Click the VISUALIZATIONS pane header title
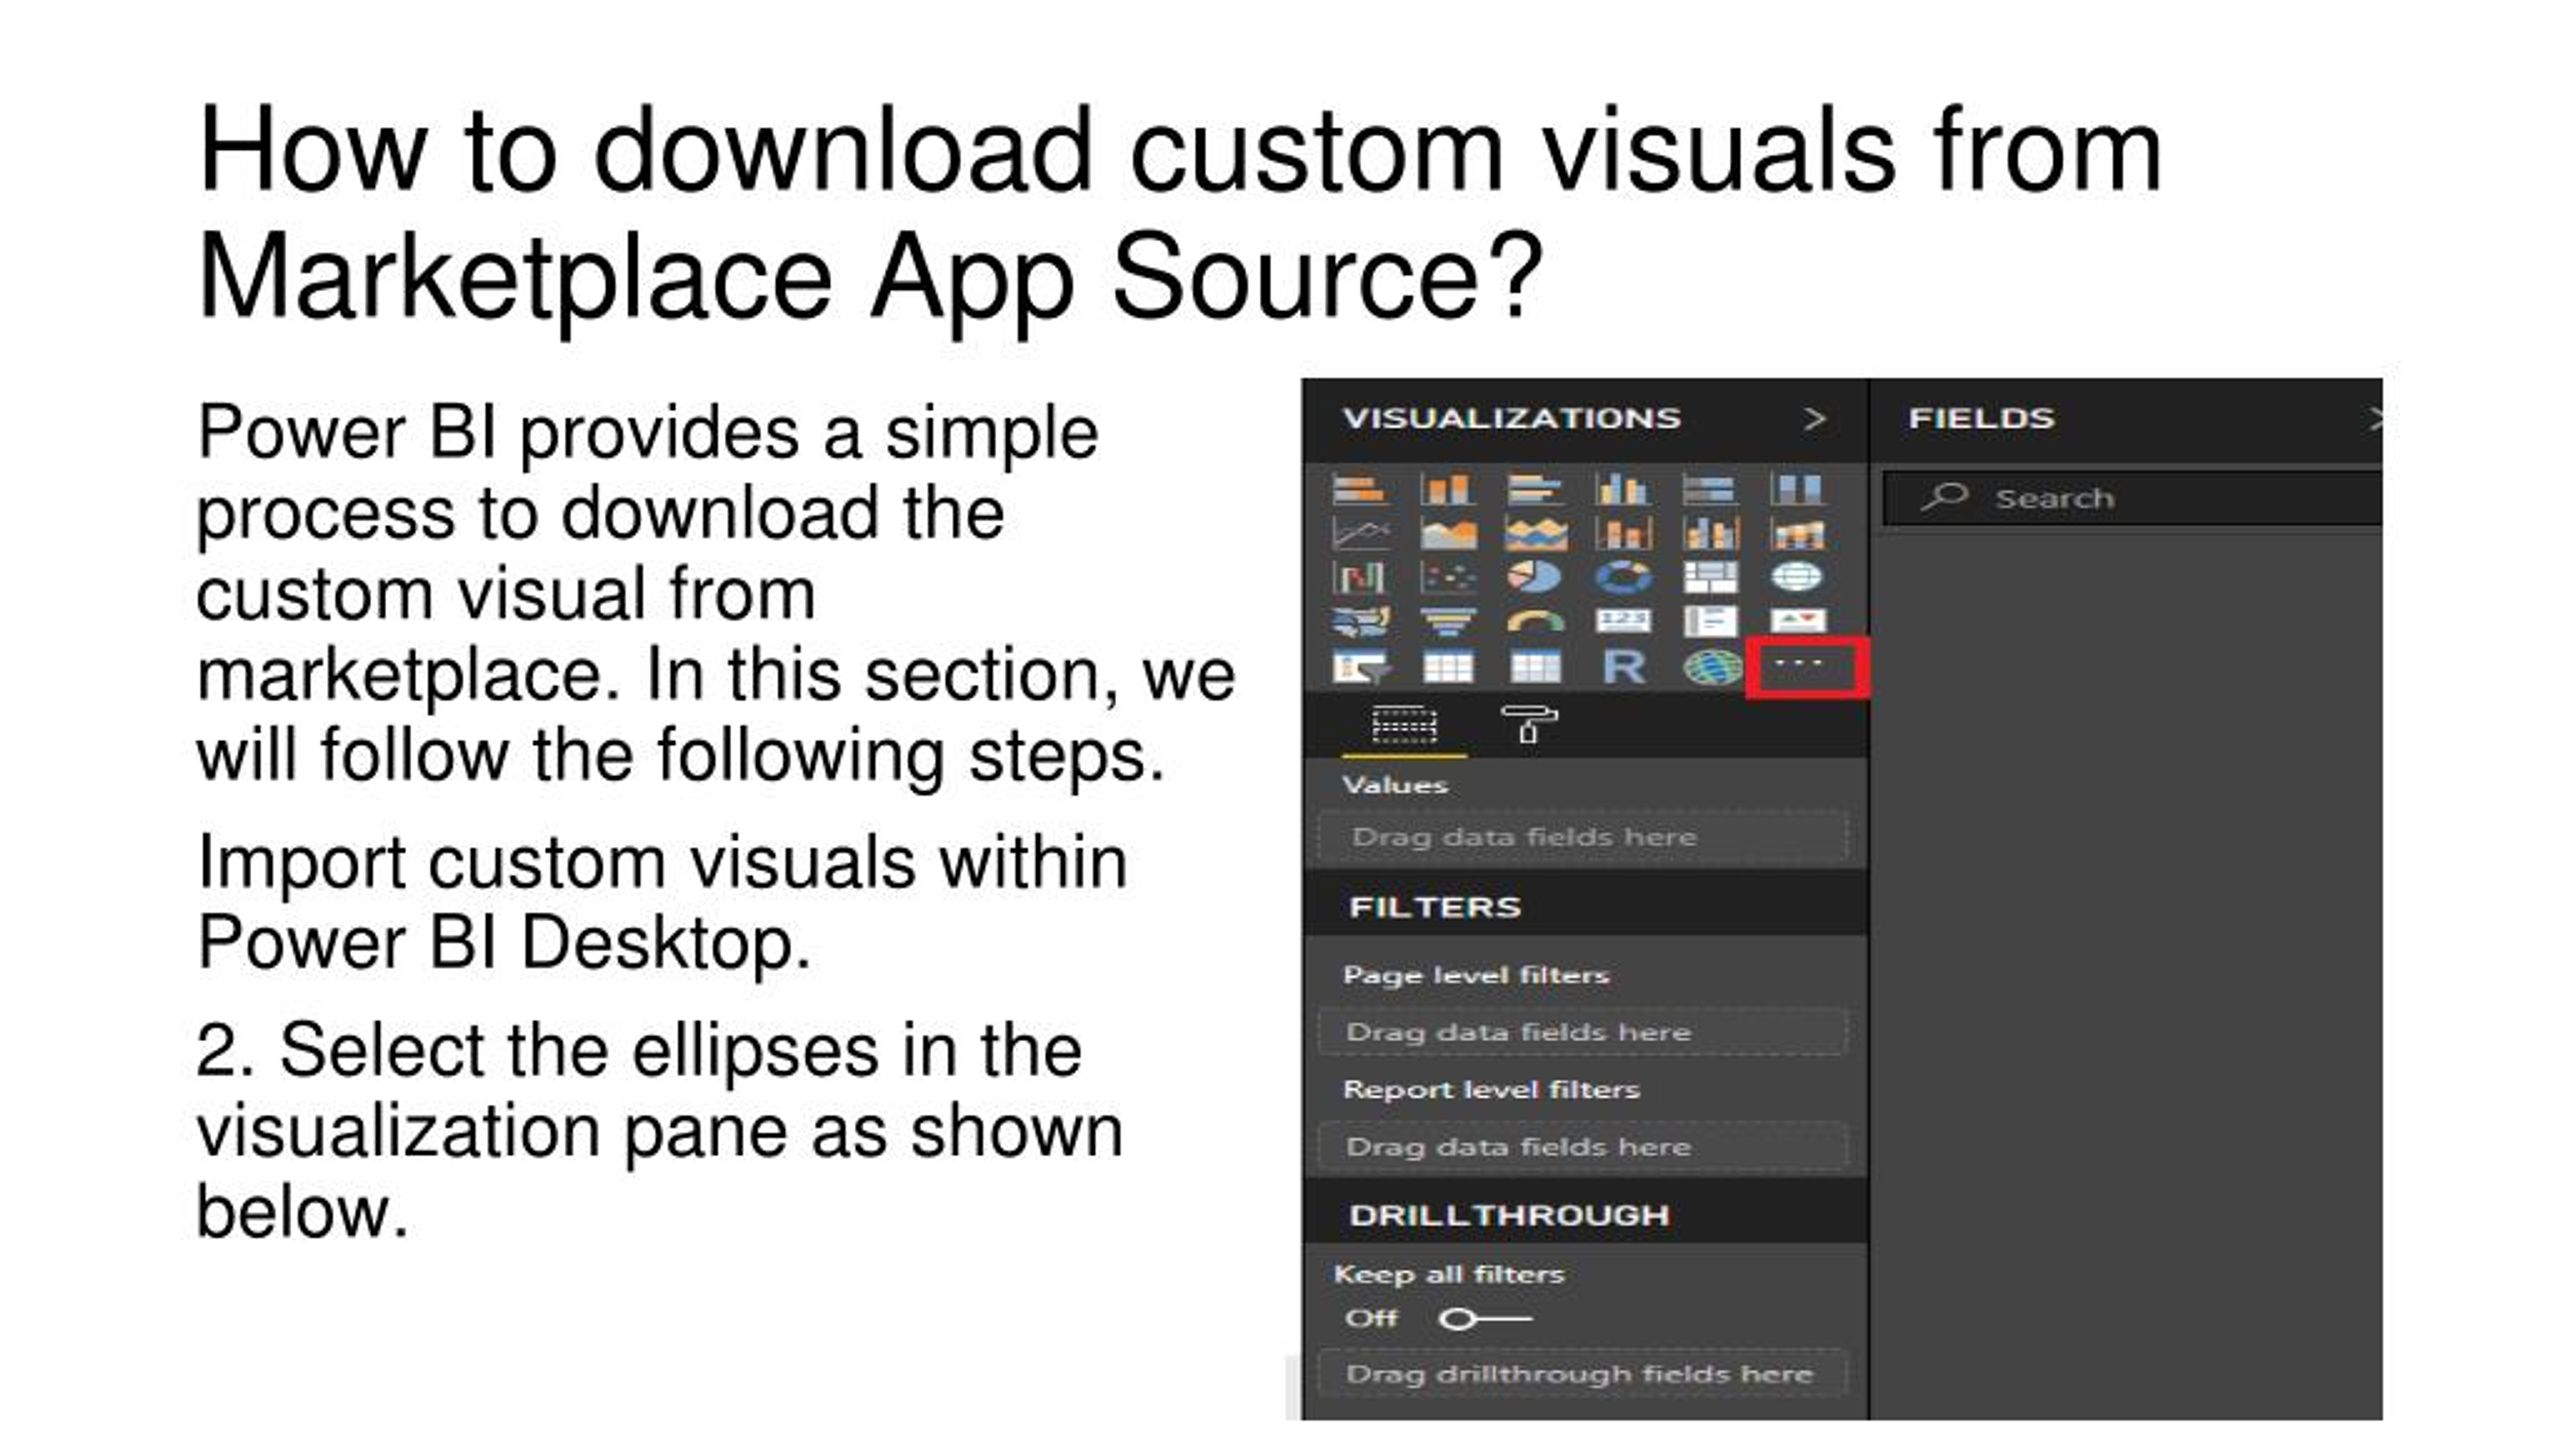The image size is (2560, 1440). (1512, 418)
